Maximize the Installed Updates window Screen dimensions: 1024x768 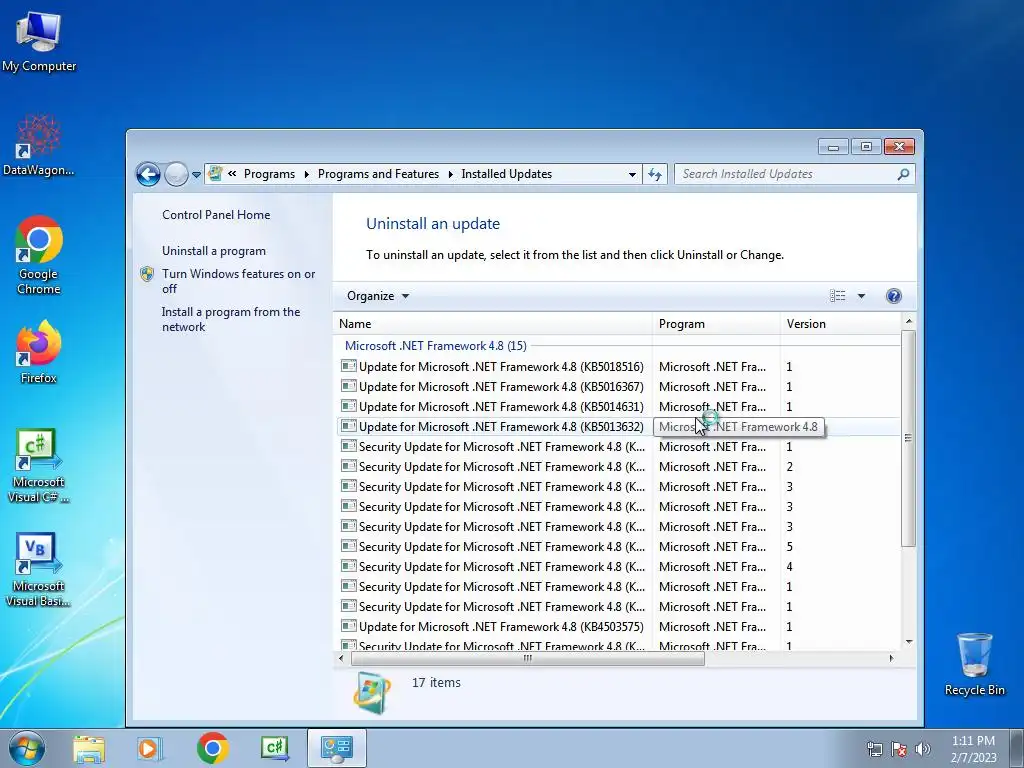(x=866, y=147)
